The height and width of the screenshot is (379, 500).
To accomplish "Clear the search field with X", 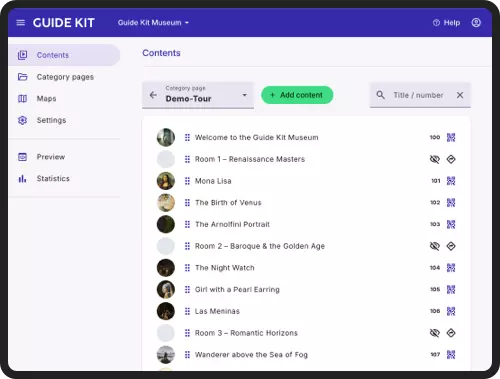I will coord(460,95).
